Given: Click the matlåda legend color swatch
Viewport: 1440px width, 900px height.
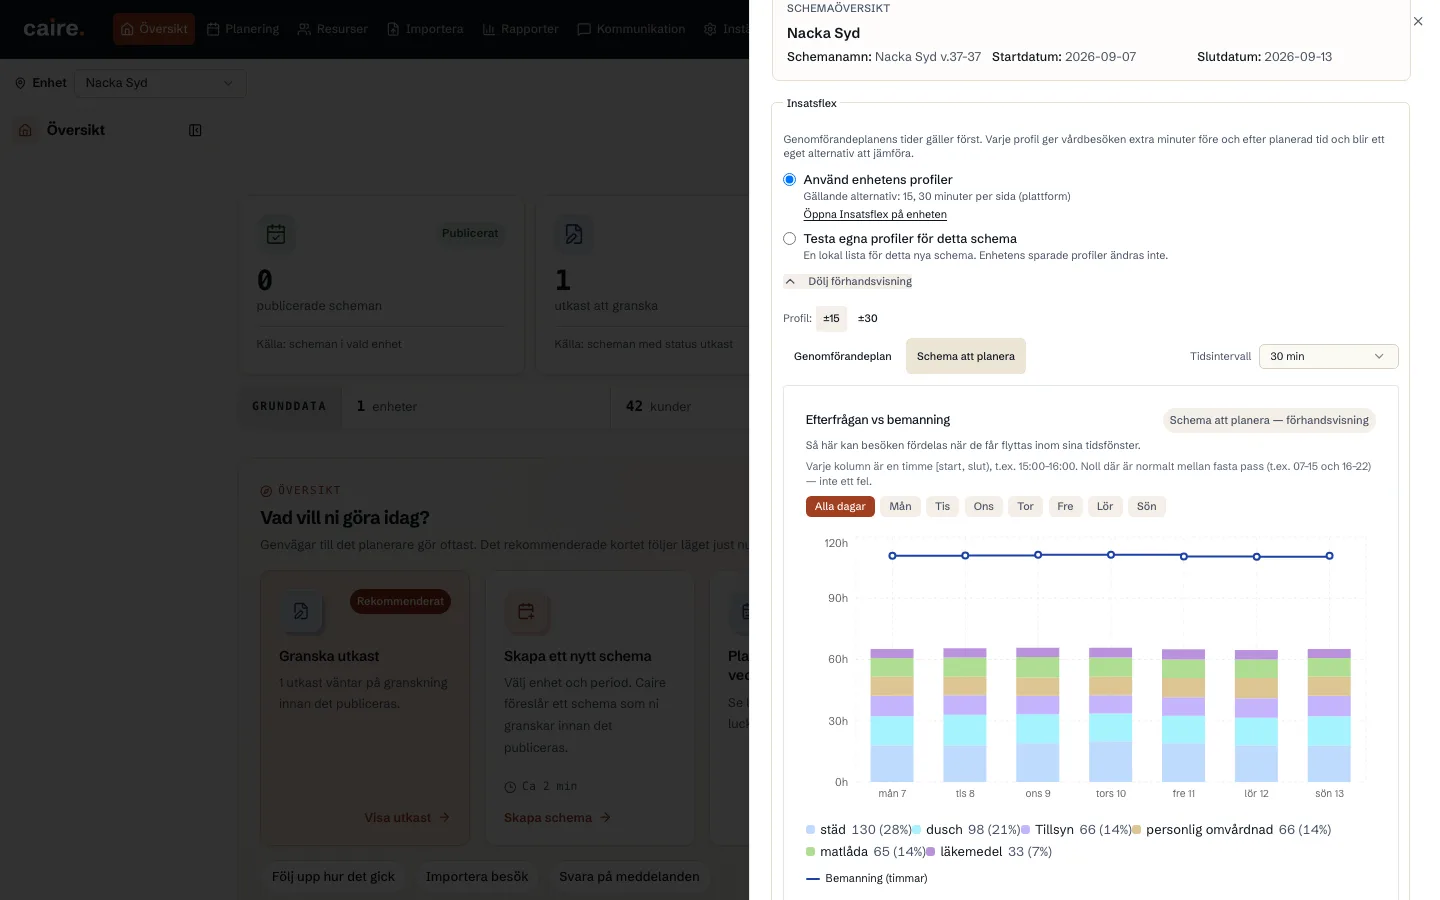Looking at the screenshot, I should pos(810,852).
